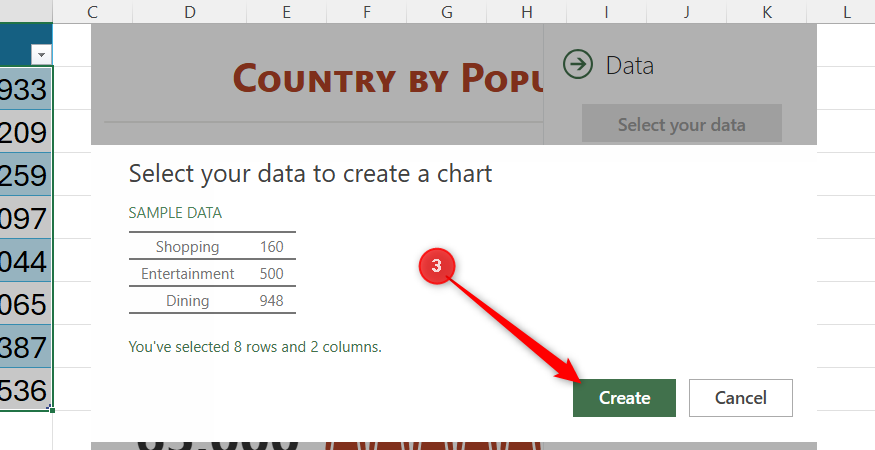Click the cell ending in 097

click(x=26, y=217)
